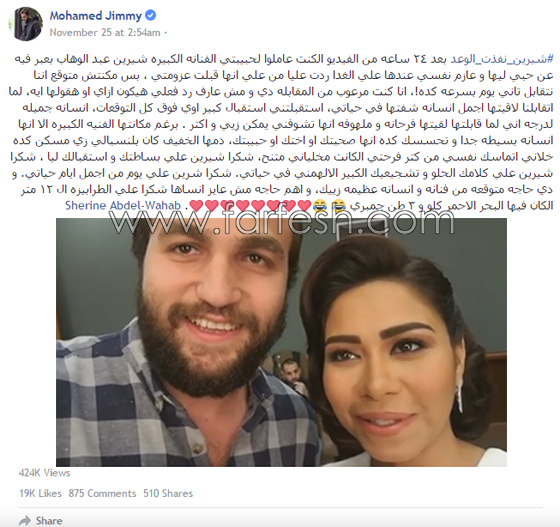The image size is (560, 527).
Task: Open the November 25 at 2:54am timestamp
Action: (x=105, y=32)
